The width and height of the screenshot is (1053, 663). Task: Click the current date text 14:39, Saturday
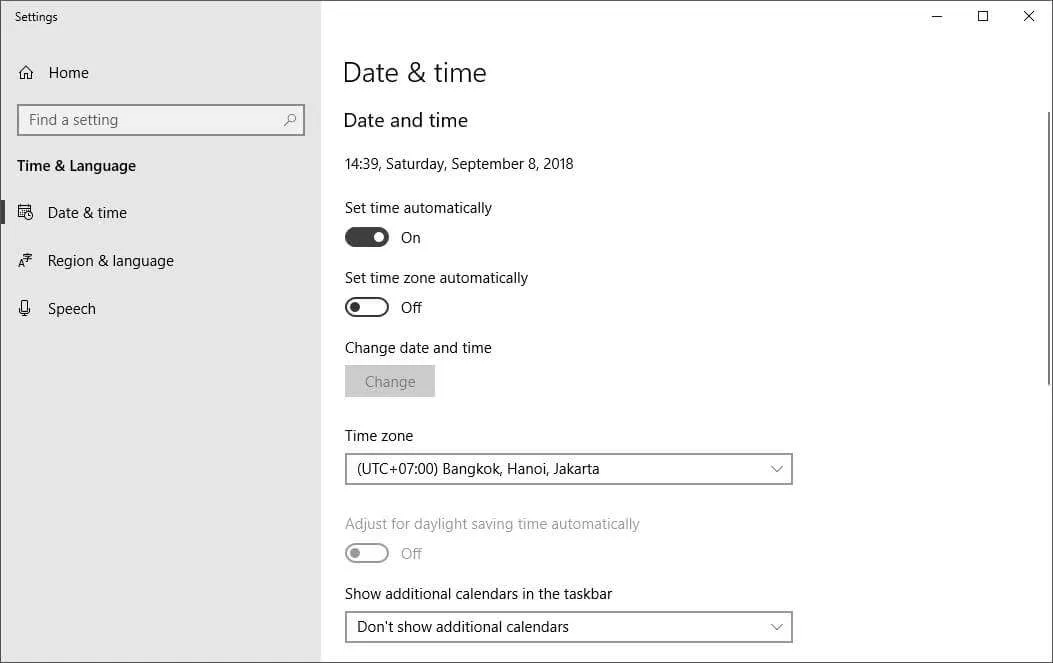coord(459,164)
